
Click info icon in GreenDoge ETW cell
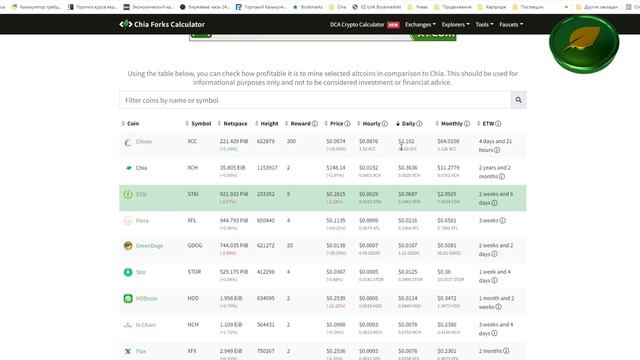[x=494, y=254]
